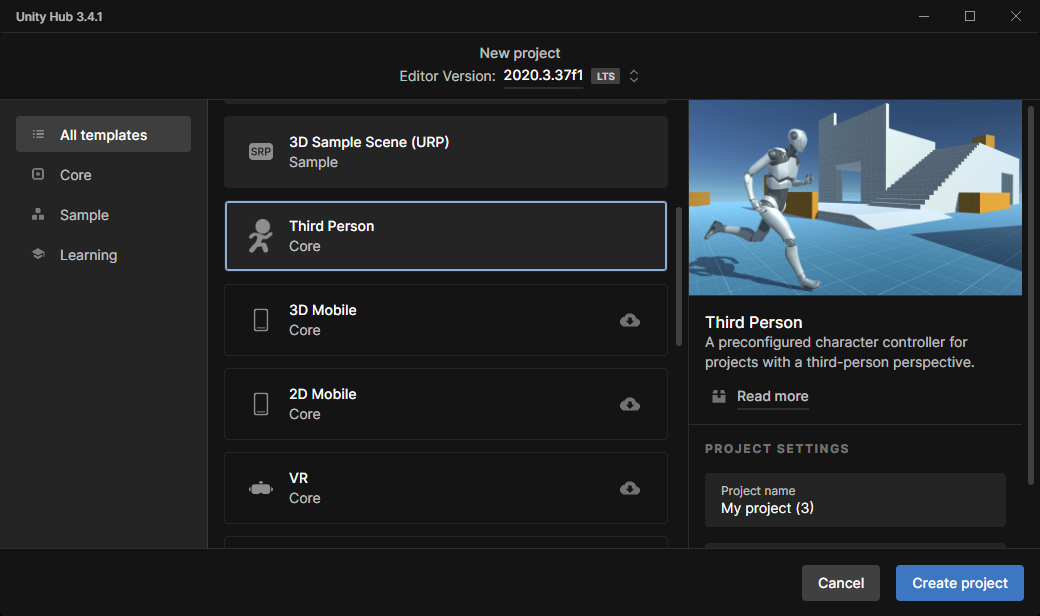The width and height of the screenshot is (1040, 616).
Task: Click the Editor Version label
Action: click(447, 76)
